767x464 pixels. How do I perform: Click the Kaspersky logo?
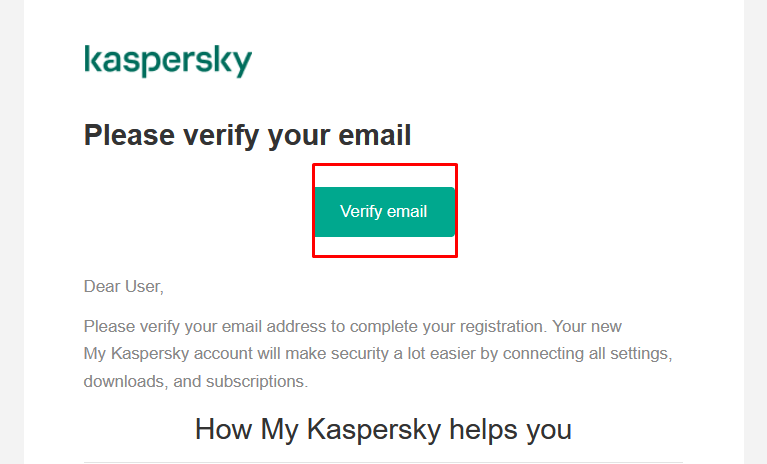(168, 60)
